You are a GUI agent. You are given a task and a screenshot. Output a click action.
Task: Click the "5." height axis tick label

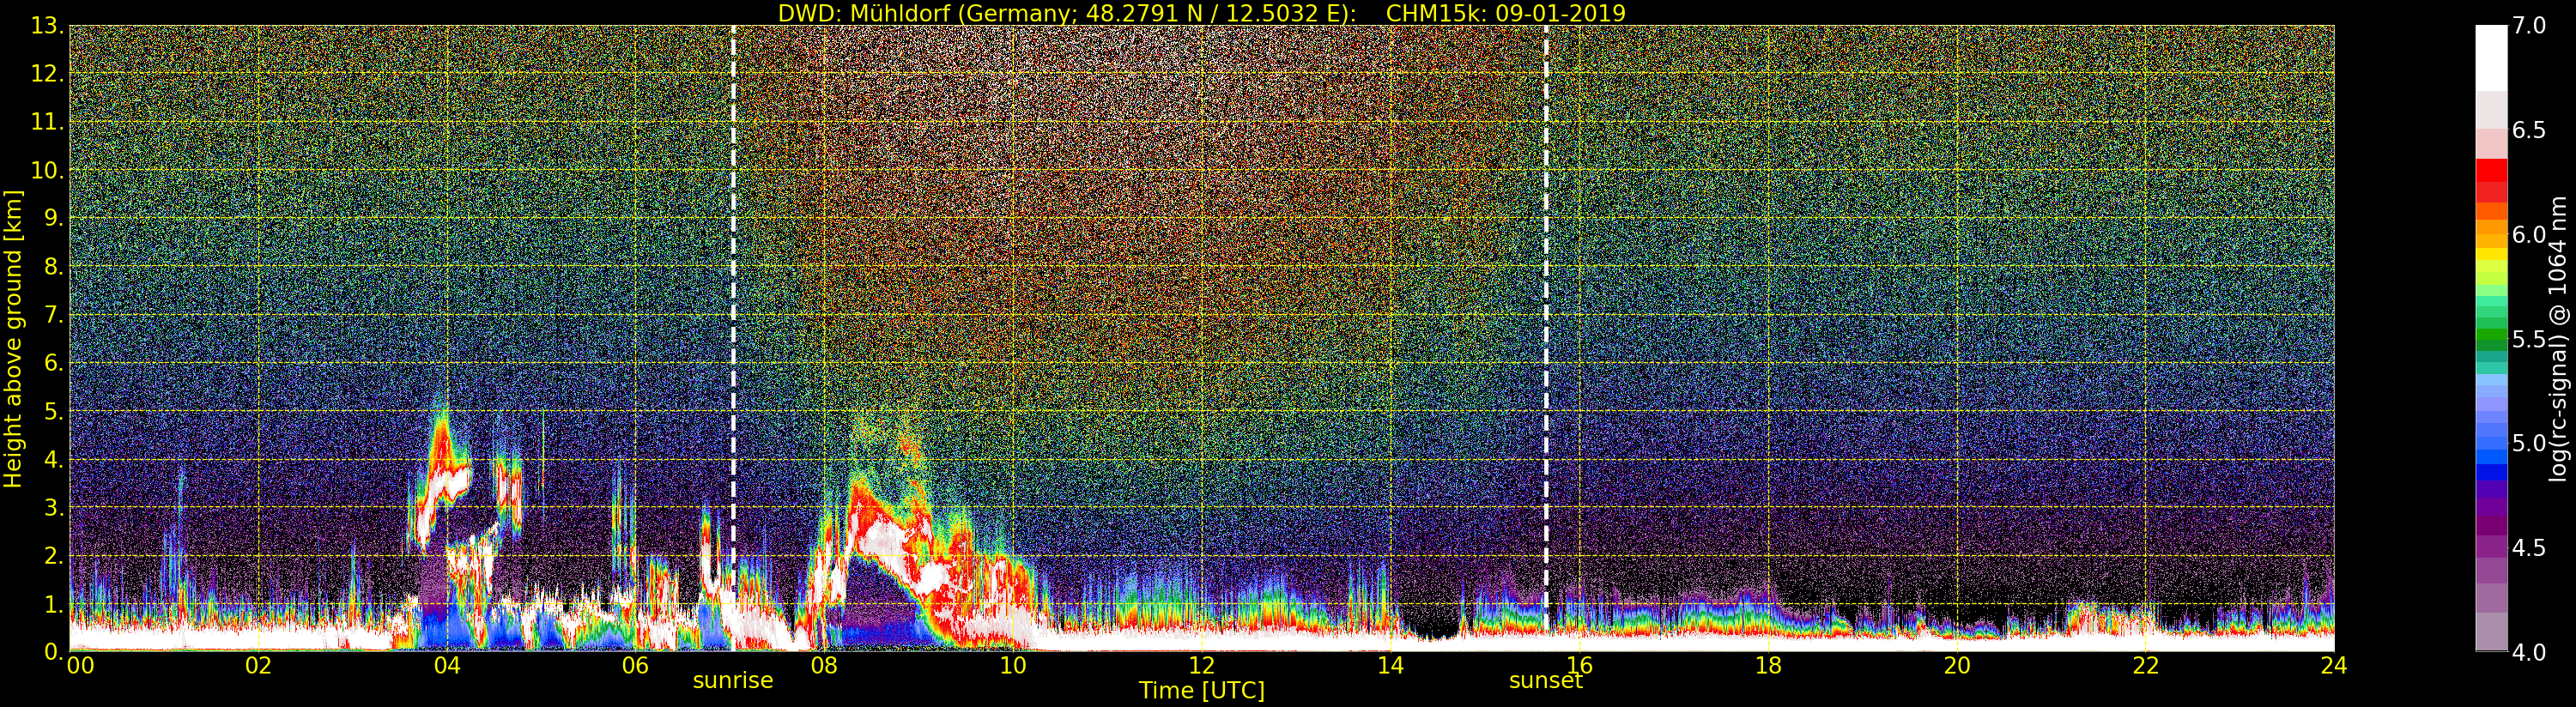coord(54,411)
